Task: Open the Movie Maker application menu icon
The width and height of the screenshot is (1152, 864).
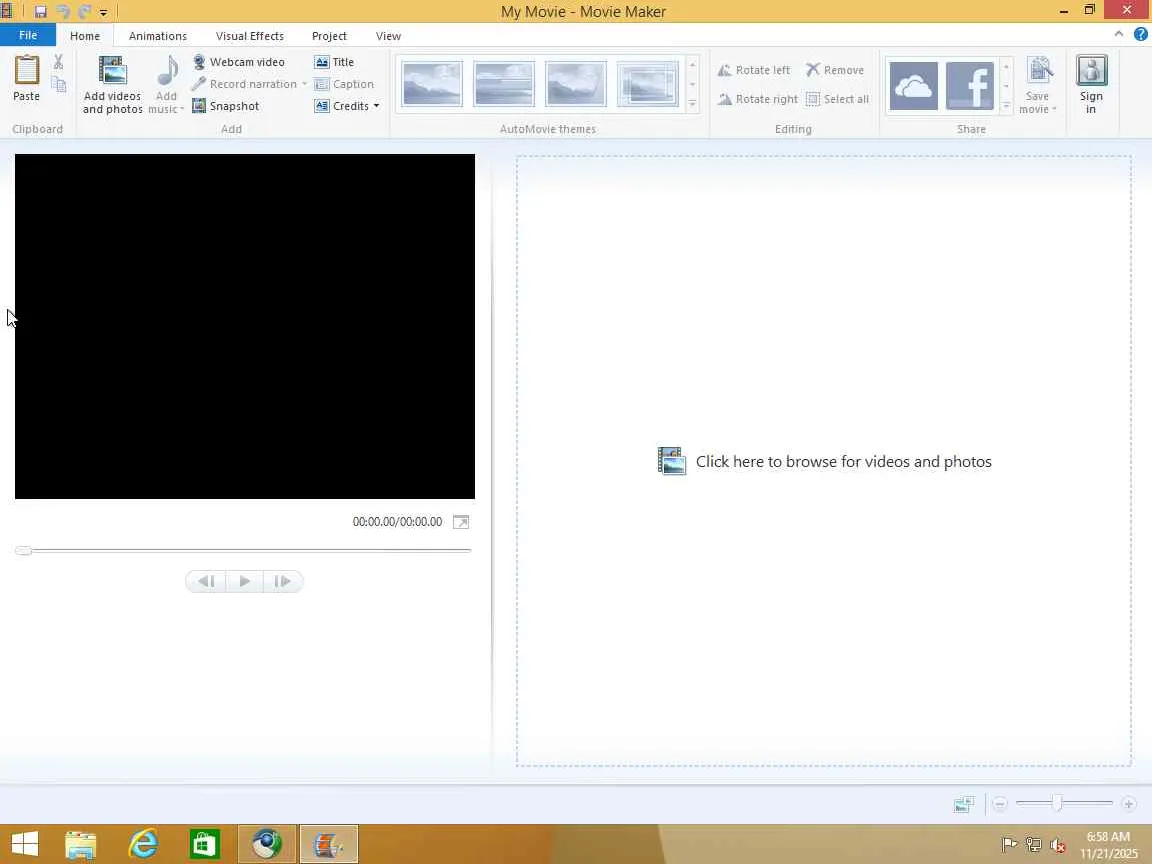Action: pos(7,11)
